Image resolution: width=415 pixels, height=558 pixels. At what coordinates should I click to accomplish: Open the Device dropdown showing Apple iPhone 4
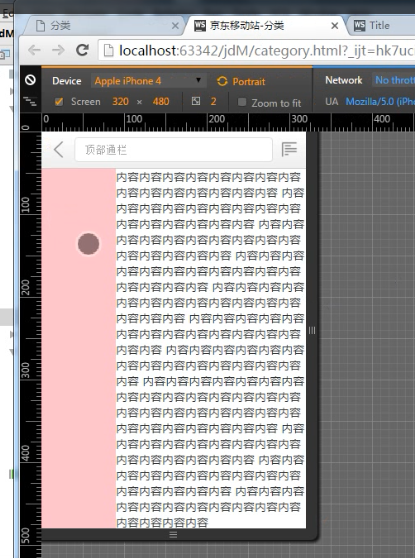coord(148,81)
